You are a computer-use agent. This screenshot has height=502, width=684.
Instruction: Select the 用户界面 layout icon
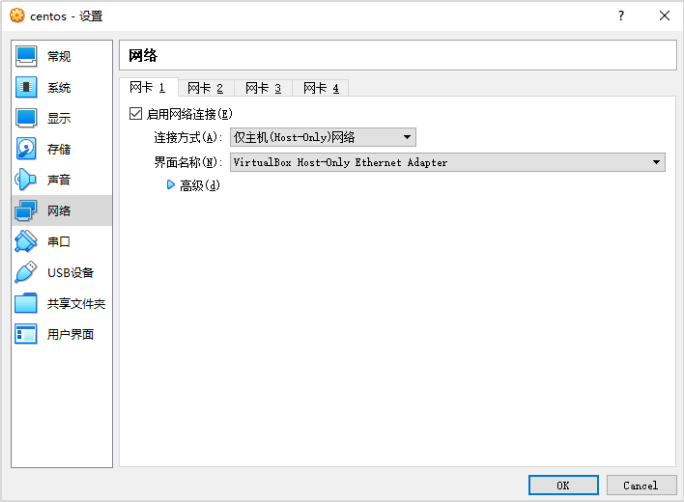[x=26, y=334]
